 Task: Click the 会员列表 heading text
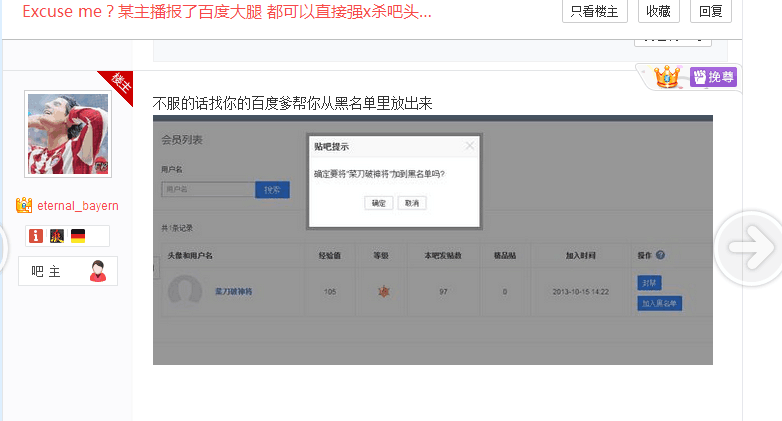click(182, 140)
